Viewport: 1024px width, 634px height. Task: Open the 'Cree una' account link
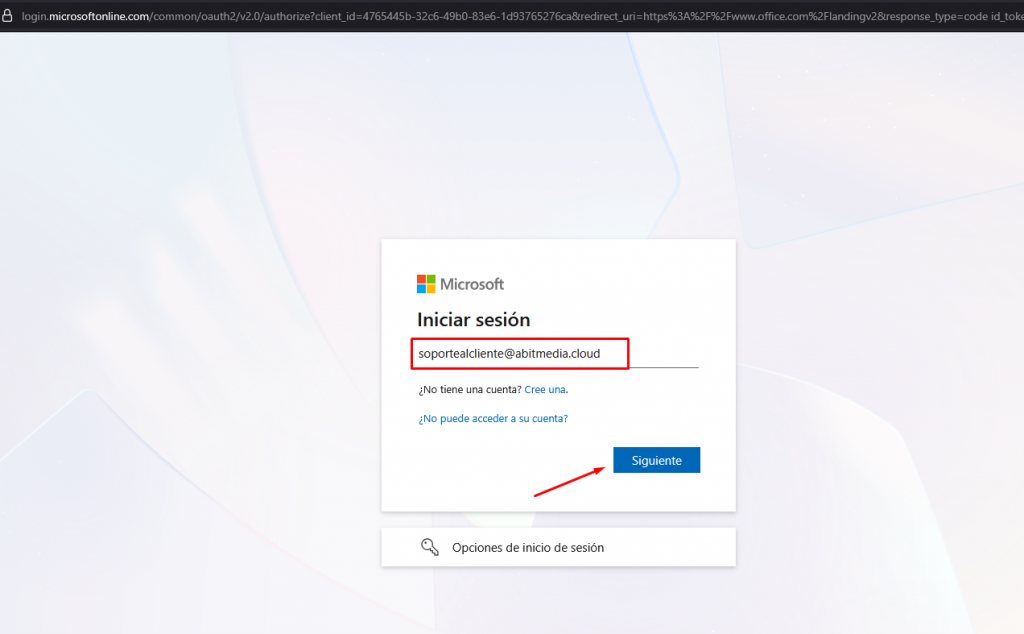coord(545,389)
